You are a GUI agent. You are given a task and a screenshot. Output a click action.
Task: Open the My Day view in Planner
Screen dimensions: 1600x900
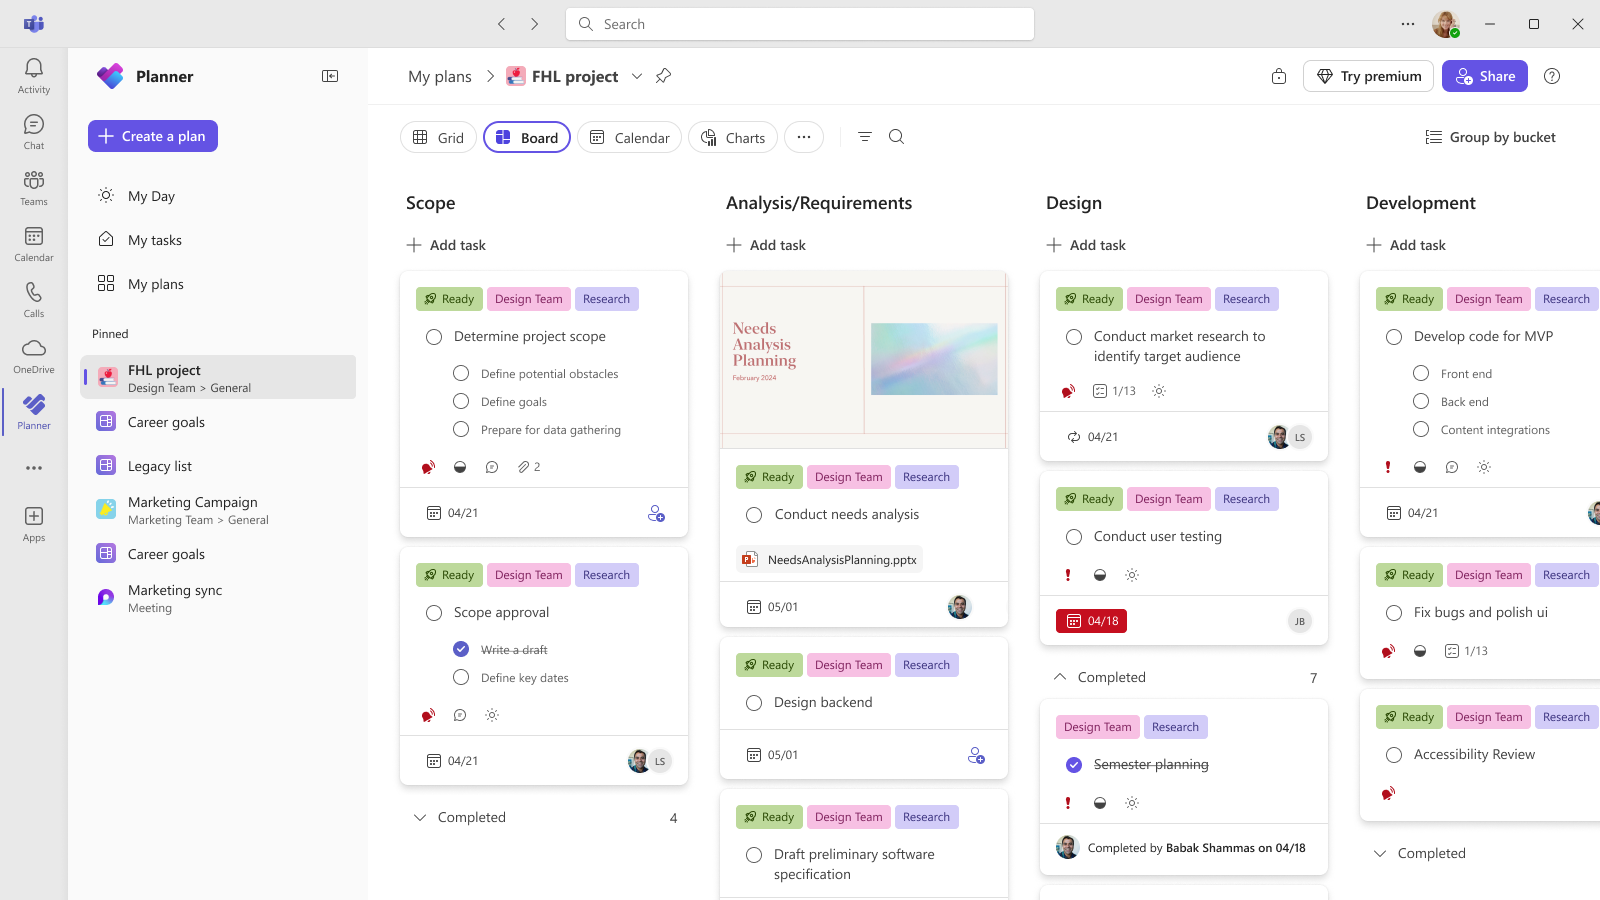tap(151, 195)
